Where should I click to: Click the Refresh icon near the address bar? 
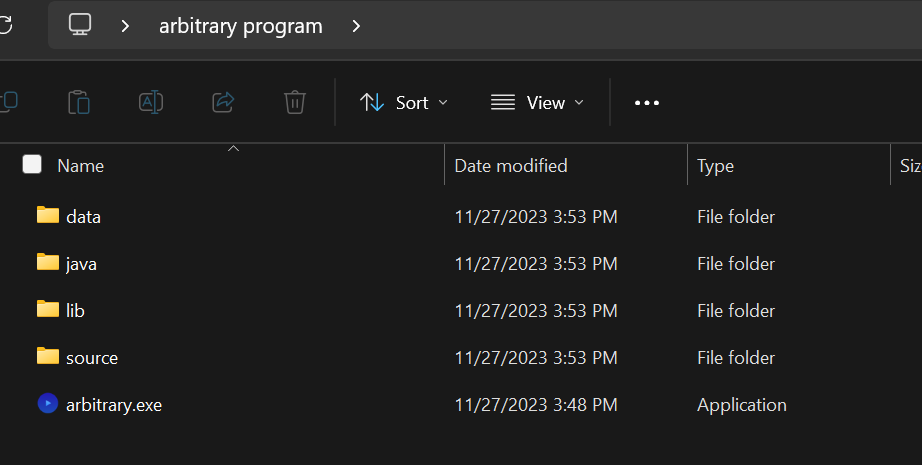pos(5,25)
